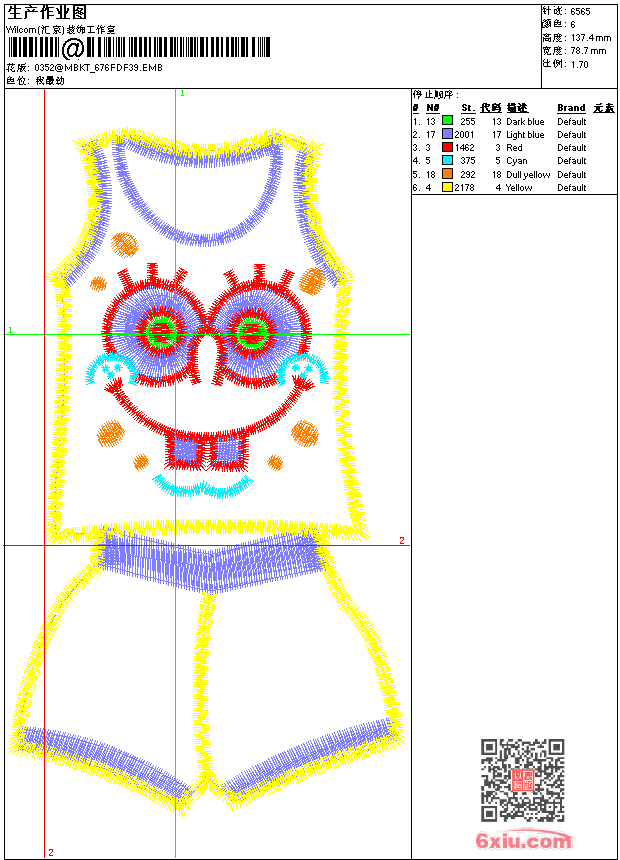620x860 pixels.
Task: Click the 'Yellow' description in row 6
Action: [x=518, y=188]
